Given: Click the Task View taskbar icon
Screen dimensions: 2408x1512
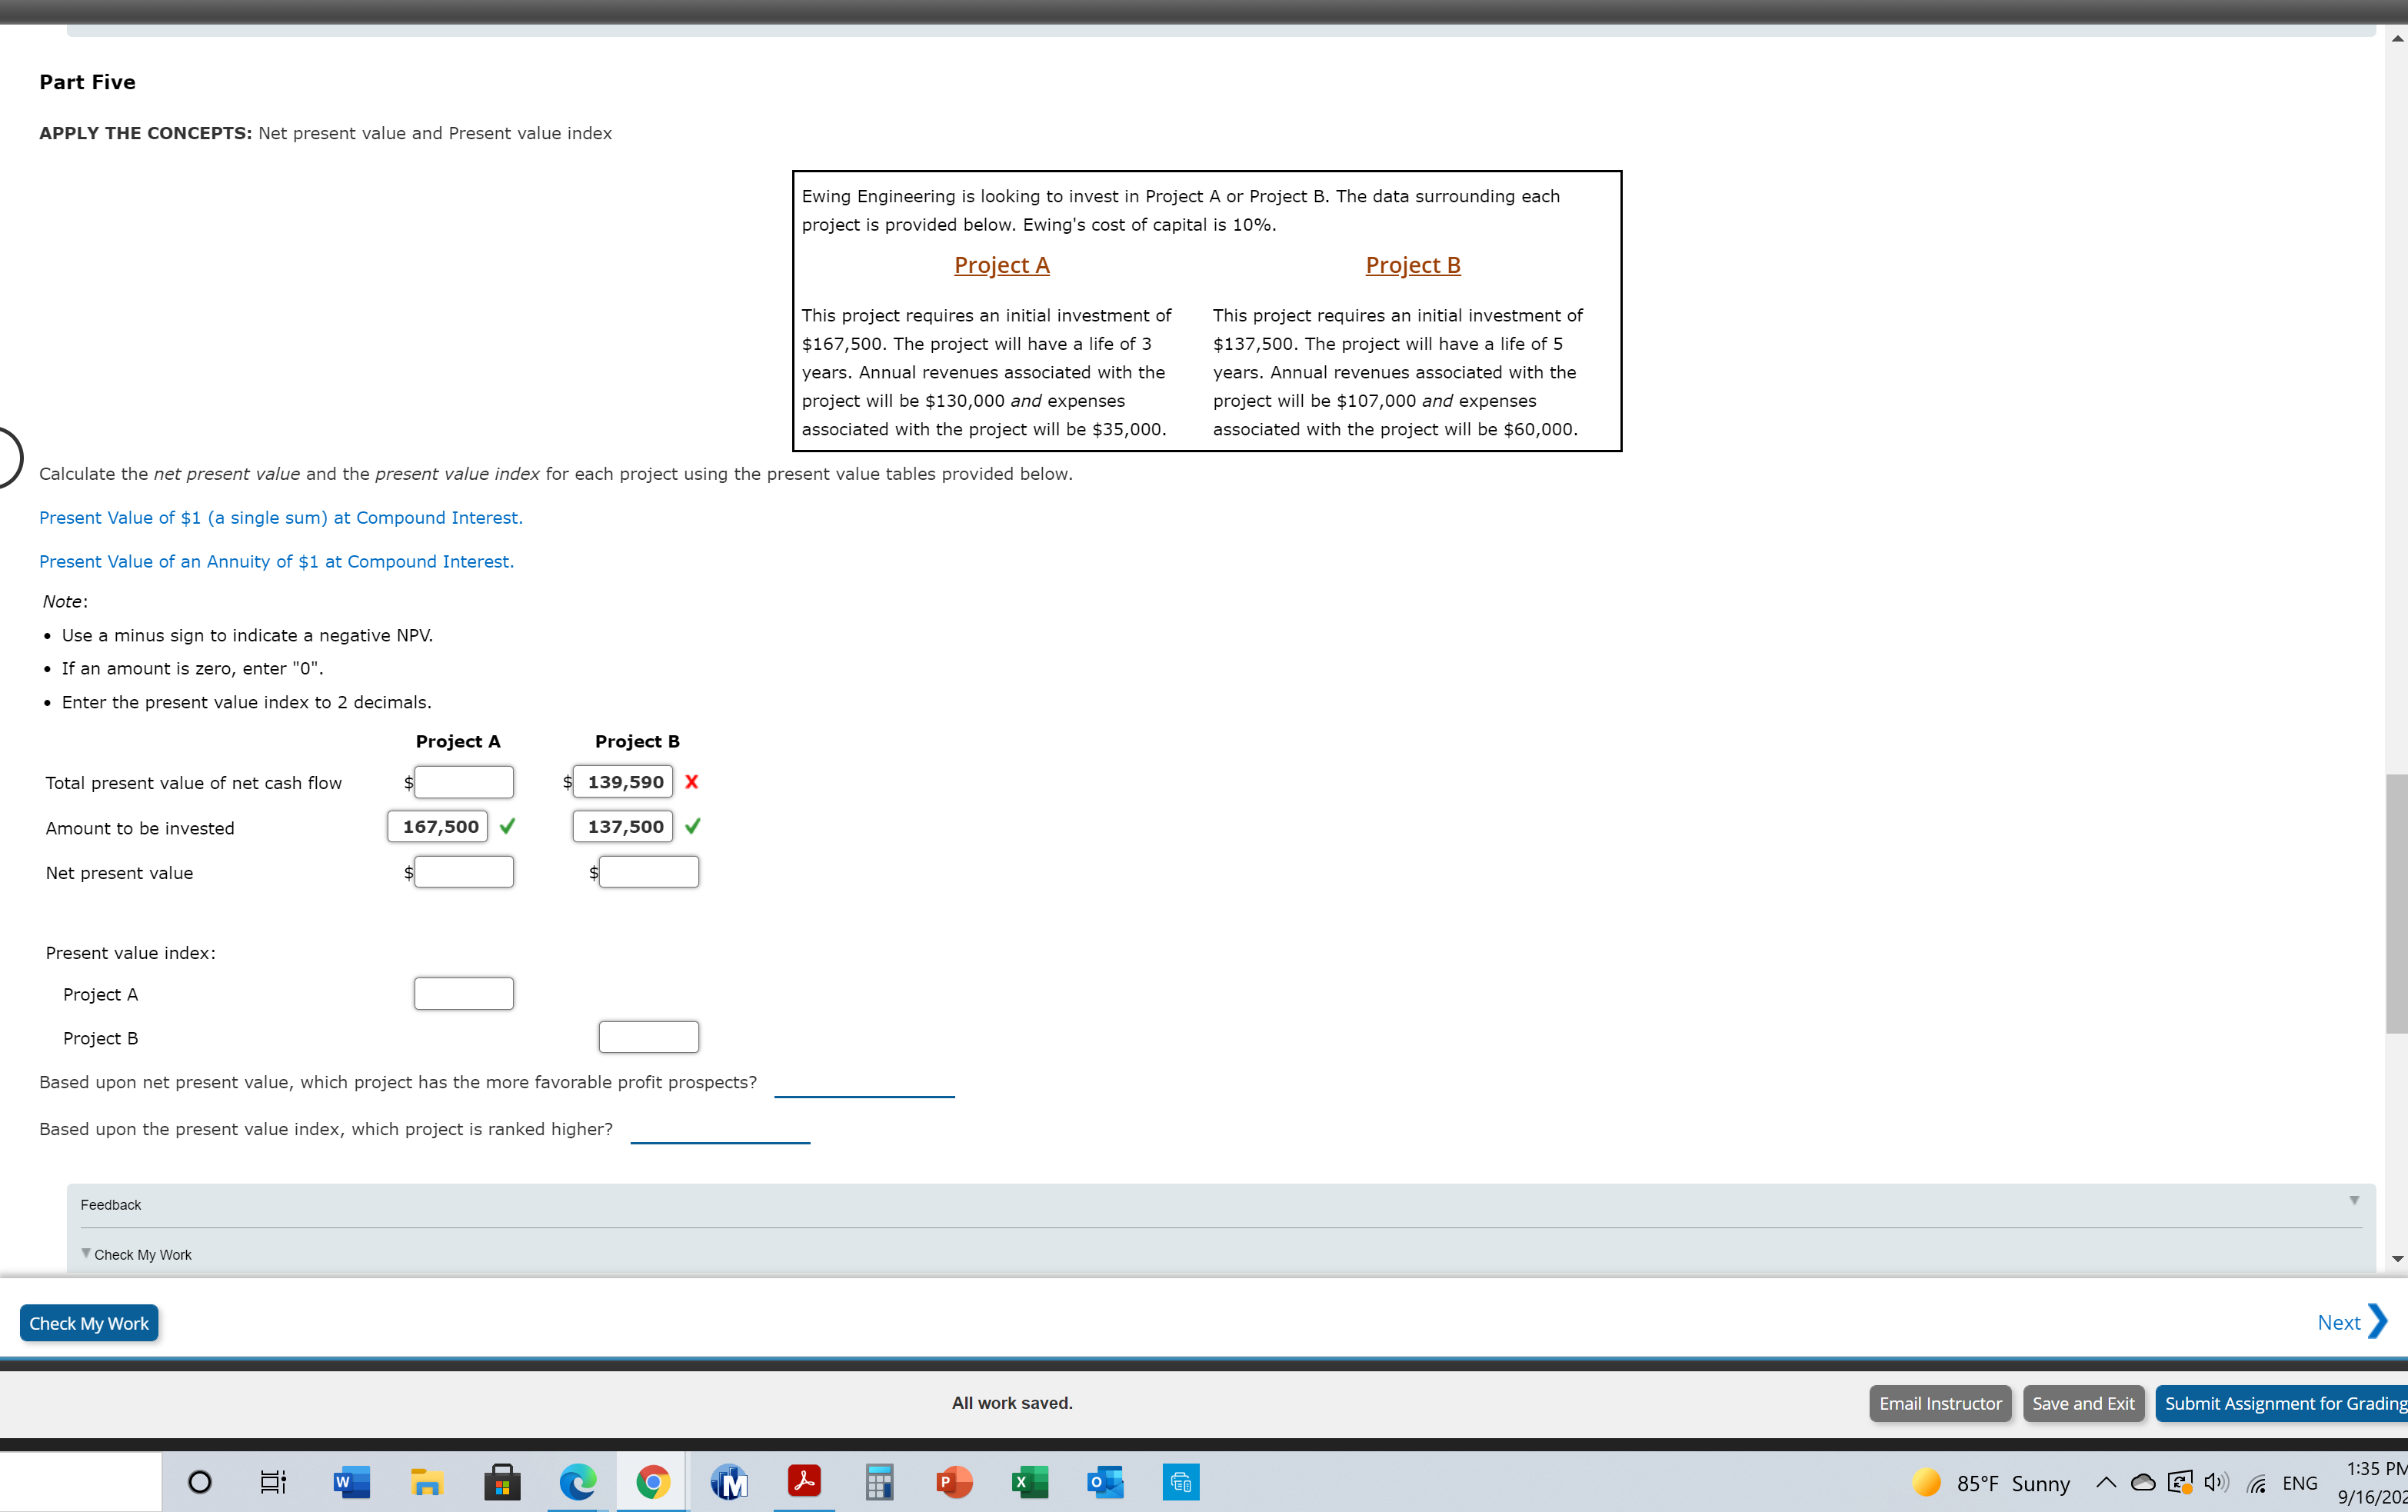Looking at the screenshot, I should (x=273, y=1482).
